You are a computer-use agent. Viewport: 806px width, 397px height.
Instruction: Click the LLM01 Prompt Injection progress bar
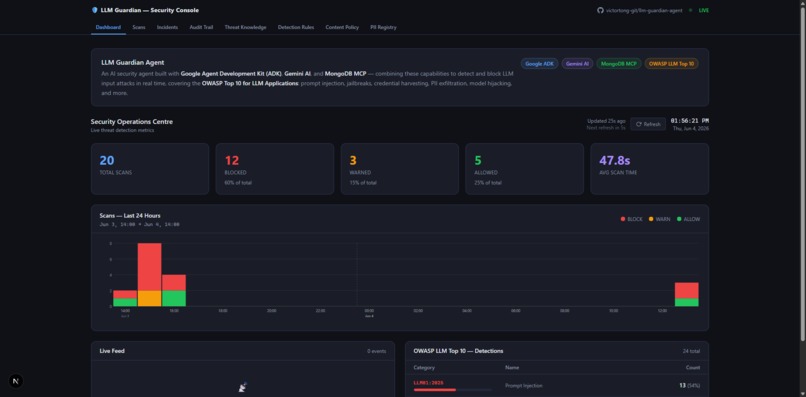(x=452, y=390)
